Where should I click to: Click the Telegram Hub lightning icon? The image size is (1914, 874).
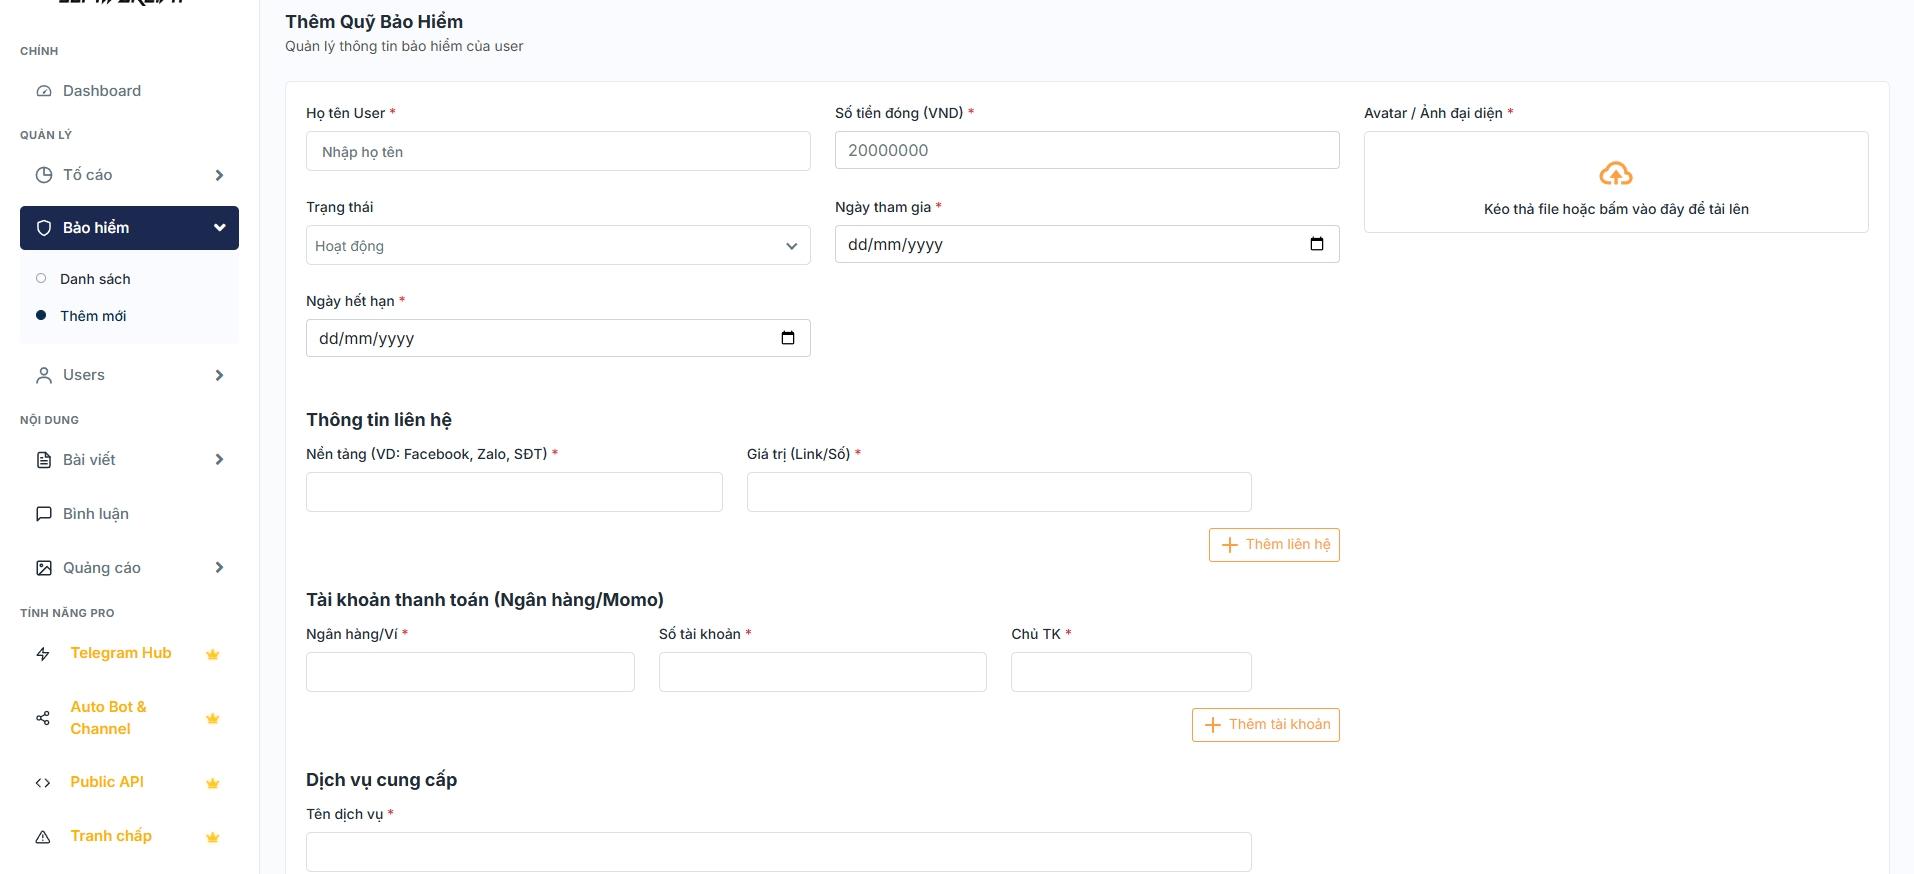click(43, 654)
